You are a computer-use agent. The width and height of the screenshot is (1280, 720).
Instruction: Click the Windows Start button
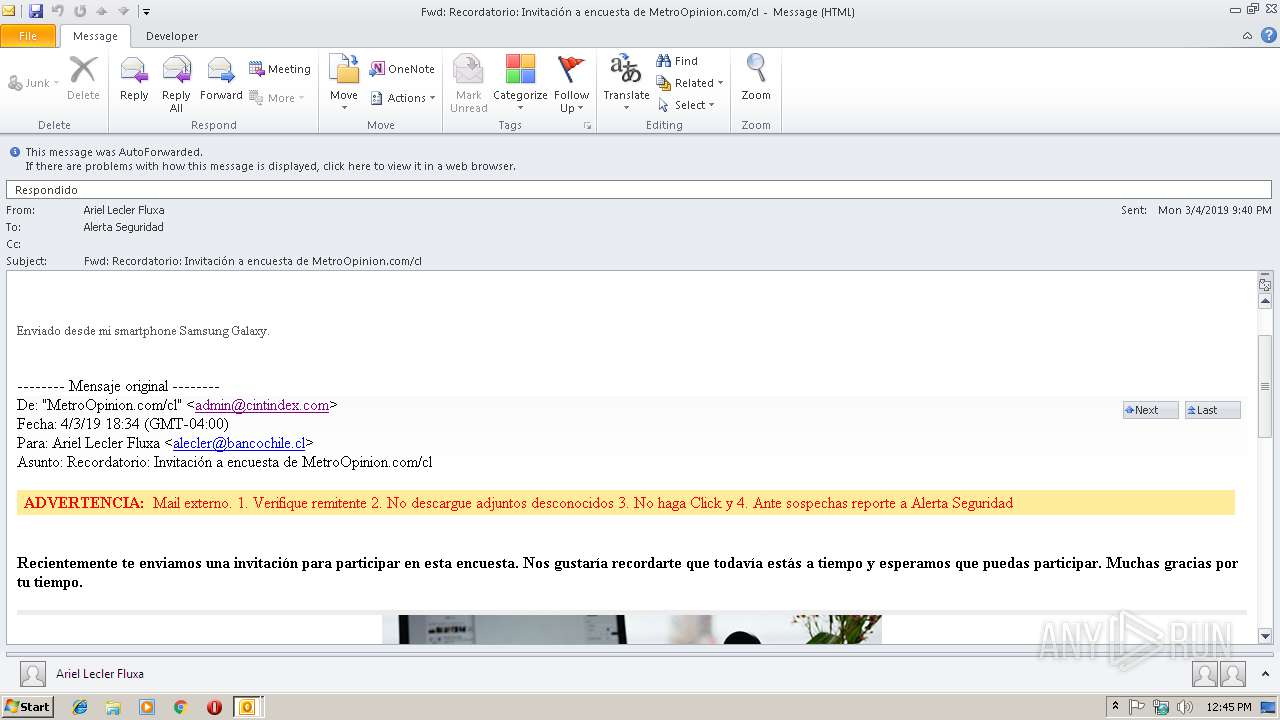pos(27,707)
